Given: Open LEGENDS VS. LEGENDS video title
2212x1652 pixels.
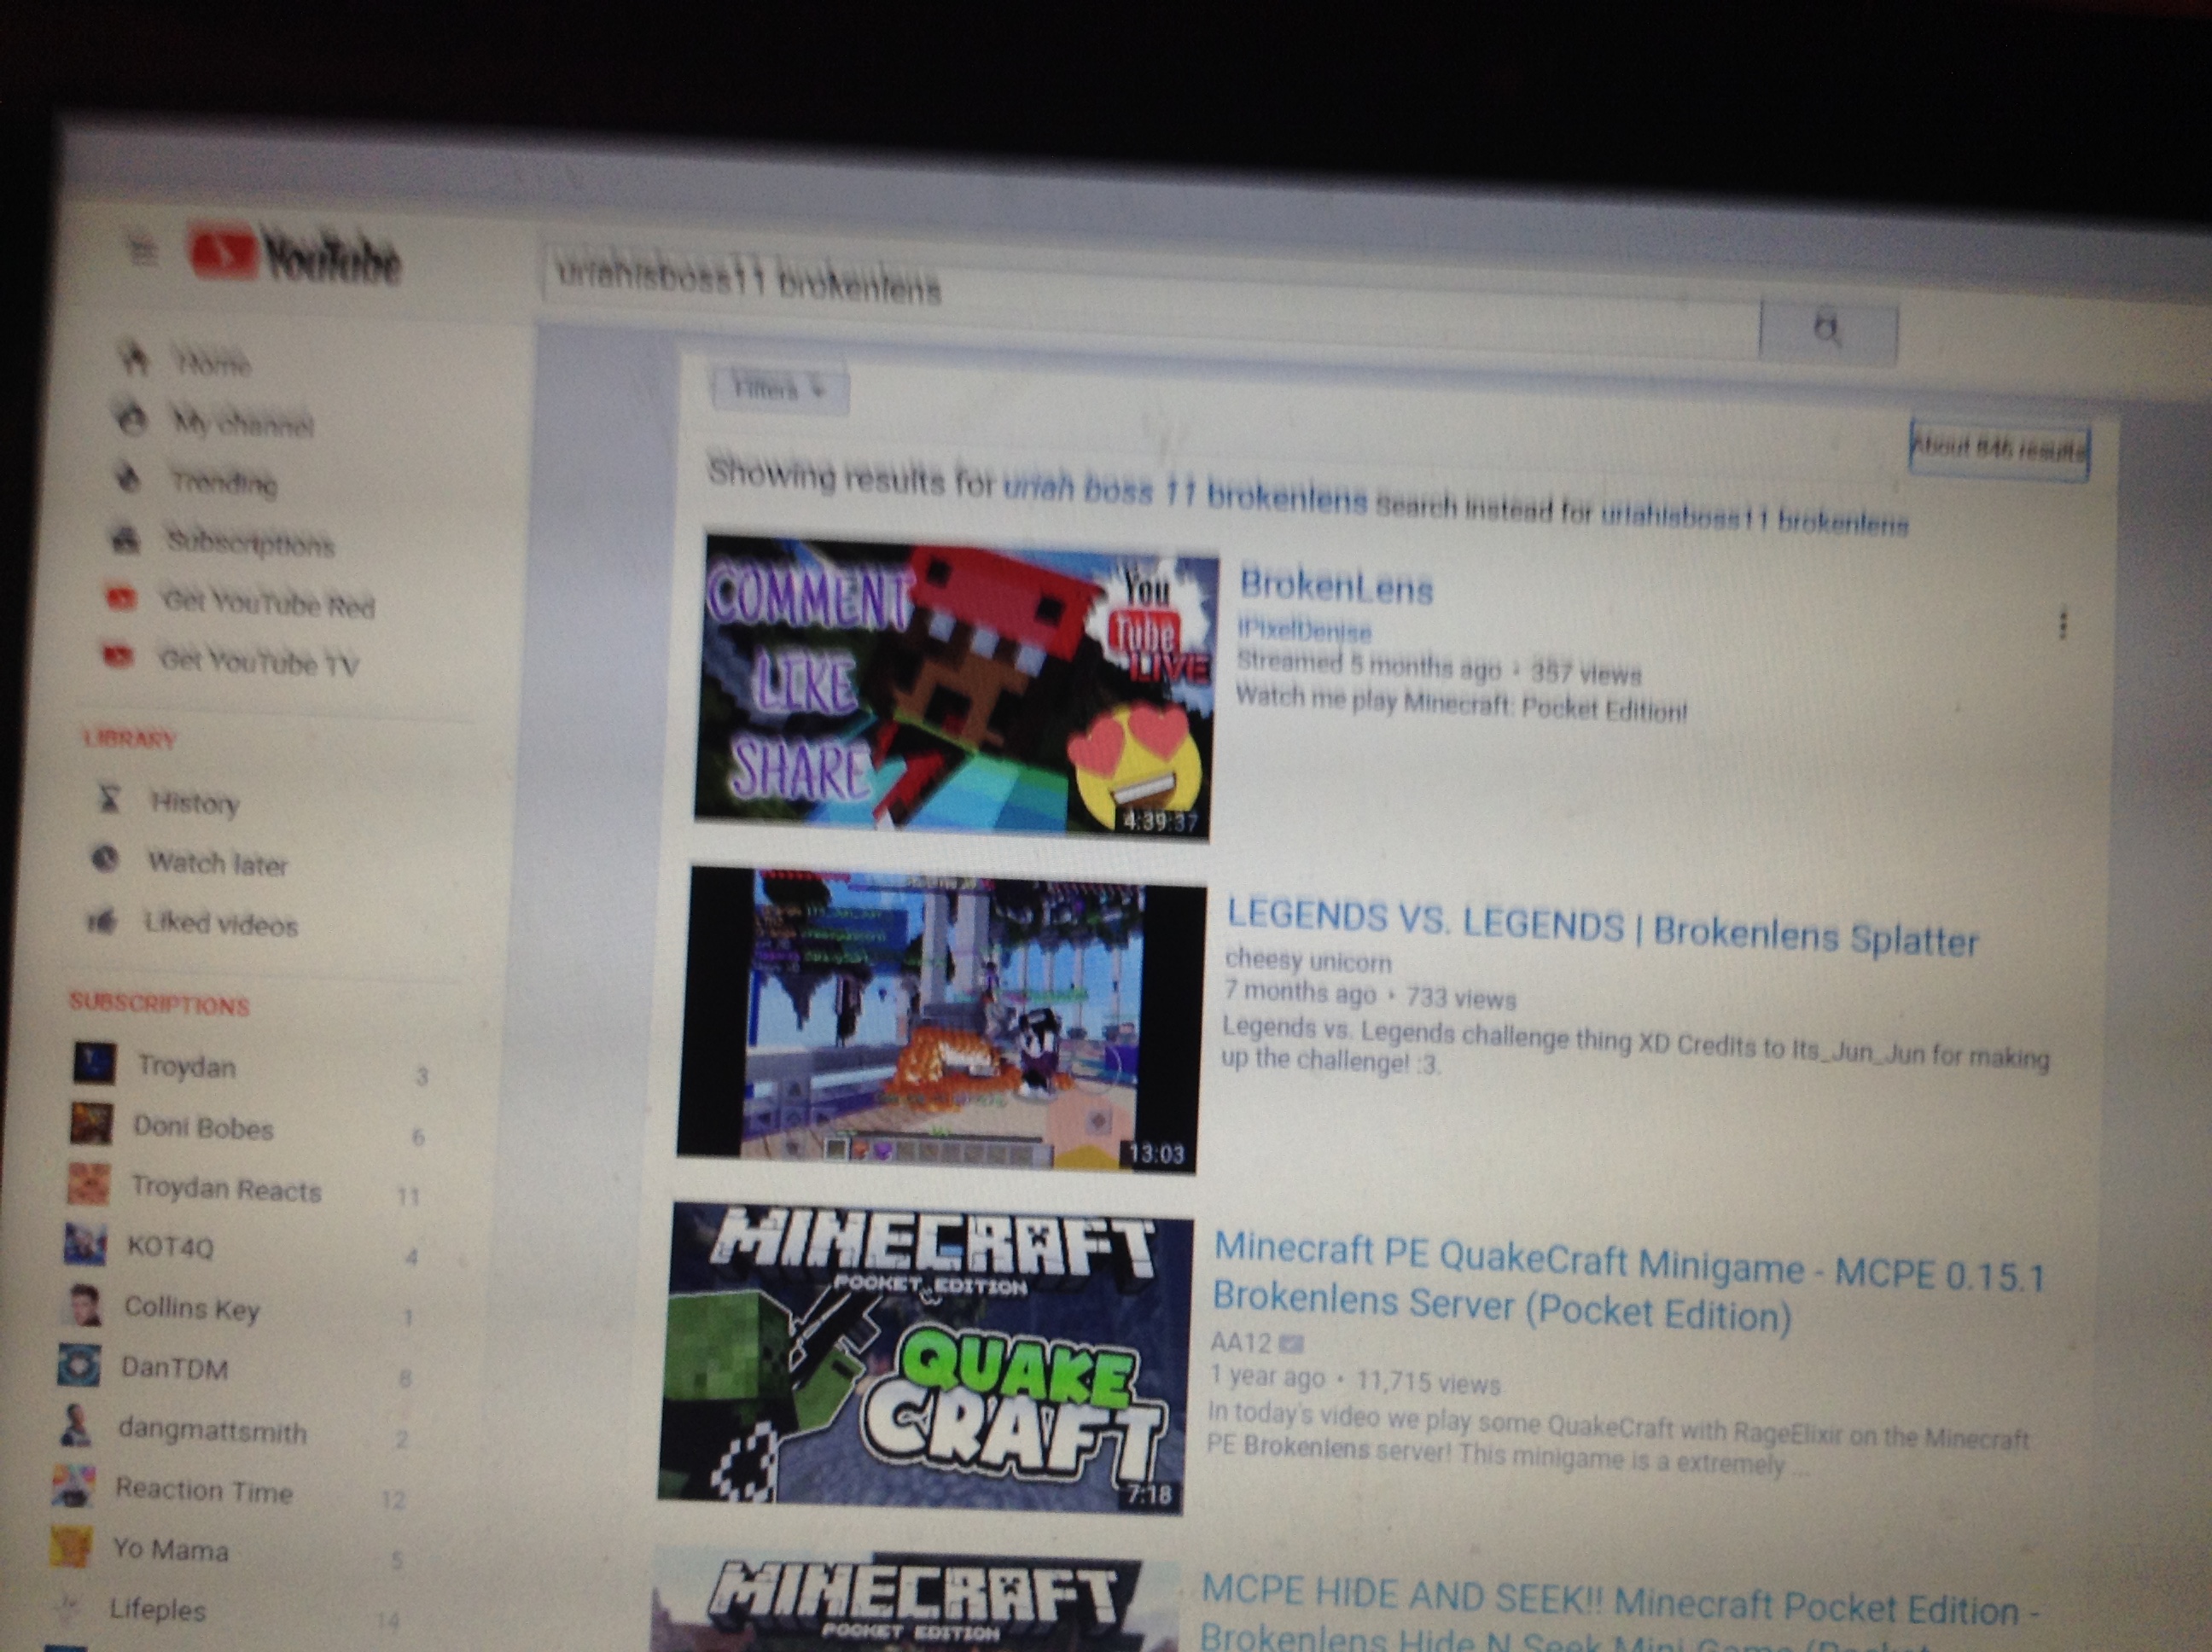Looking at the screenshot, I should coord(1602,927).
